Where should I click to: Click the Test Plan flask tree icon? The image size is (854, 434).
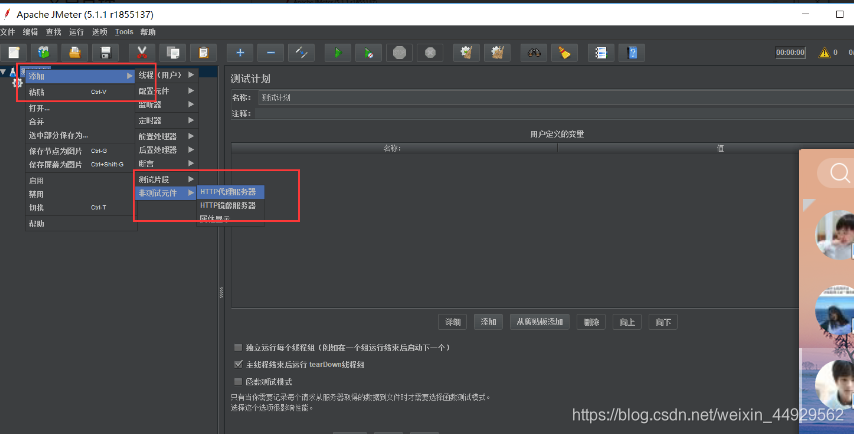(x=13, y=72)
